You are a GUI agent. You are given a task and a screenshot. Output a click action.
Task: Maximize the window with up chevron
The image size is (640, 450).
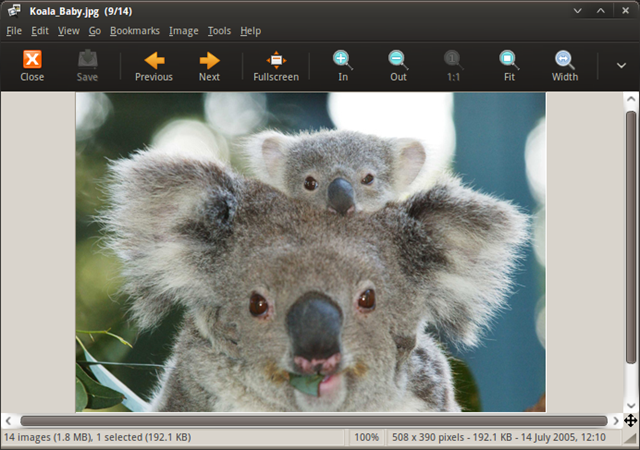coord(601,11)
